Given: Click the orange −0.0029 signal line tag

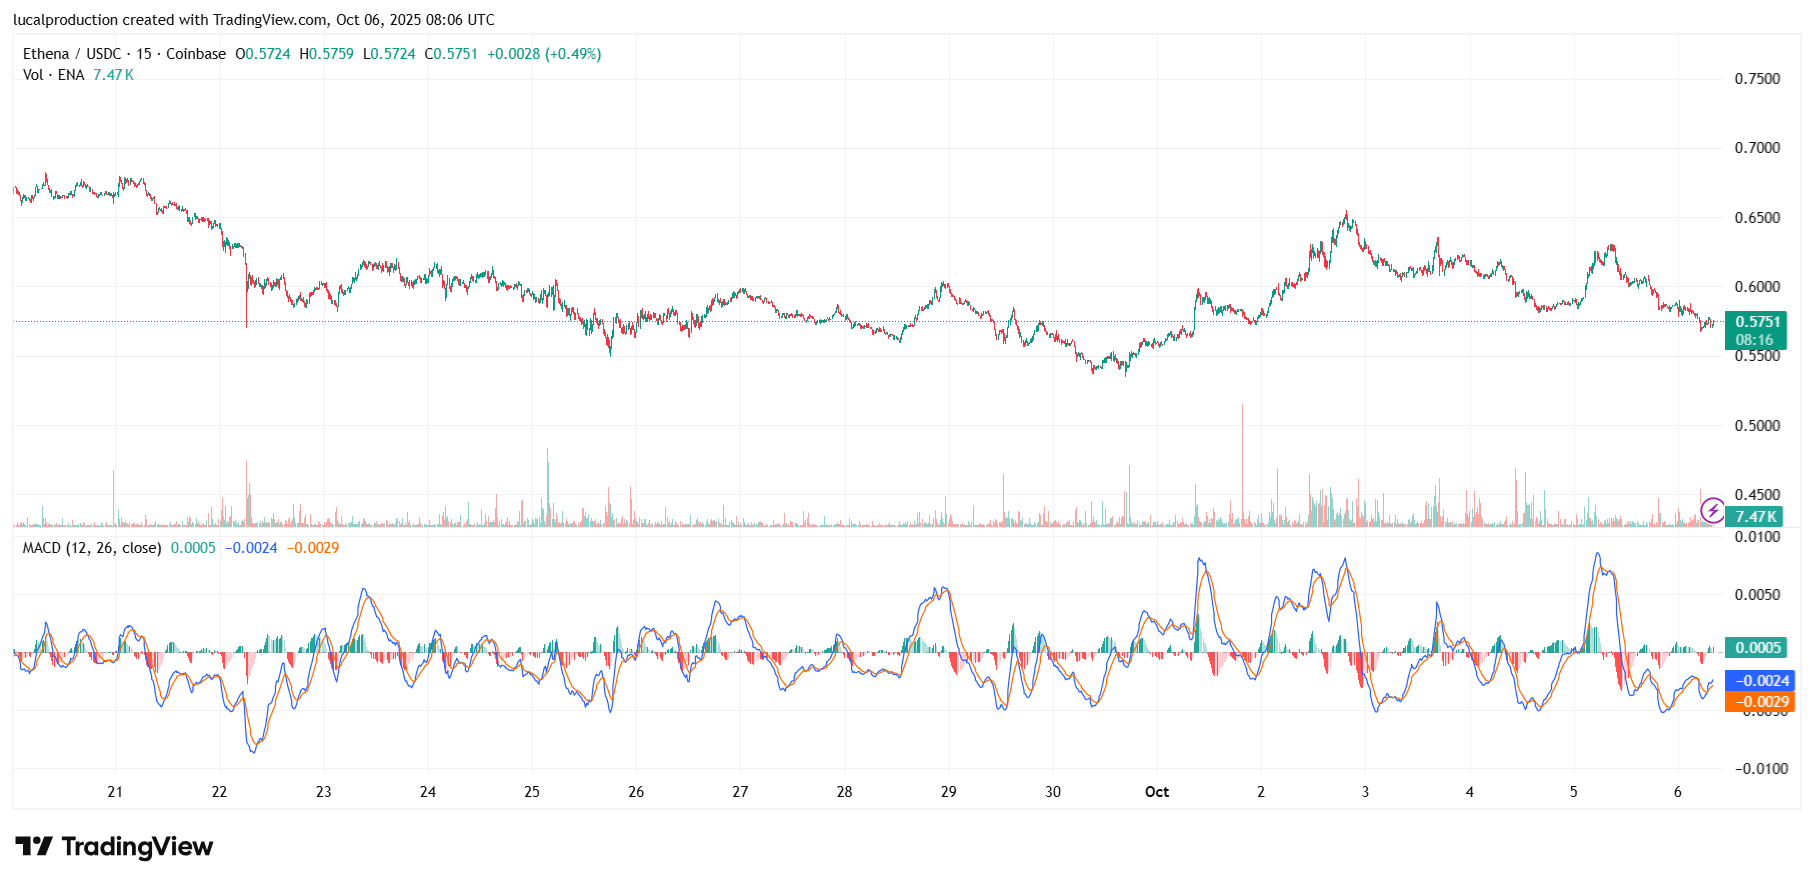Looking at the screenshot, I should (1760, 702).
